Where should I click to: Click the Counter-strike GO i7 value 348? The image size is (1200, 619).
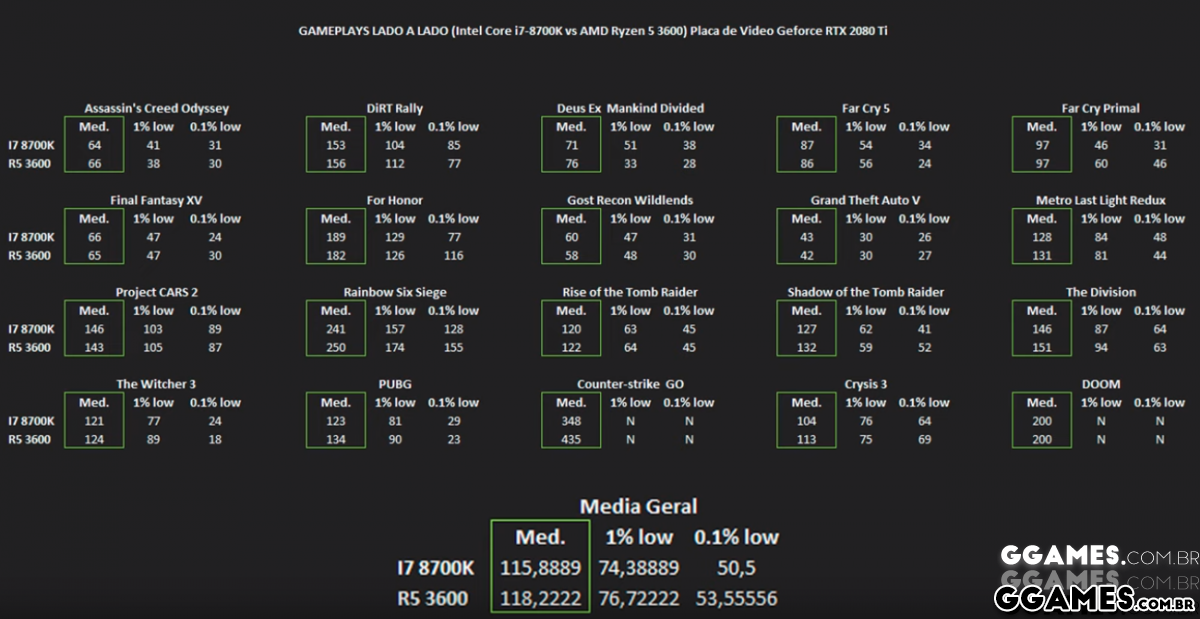point(571,421)
